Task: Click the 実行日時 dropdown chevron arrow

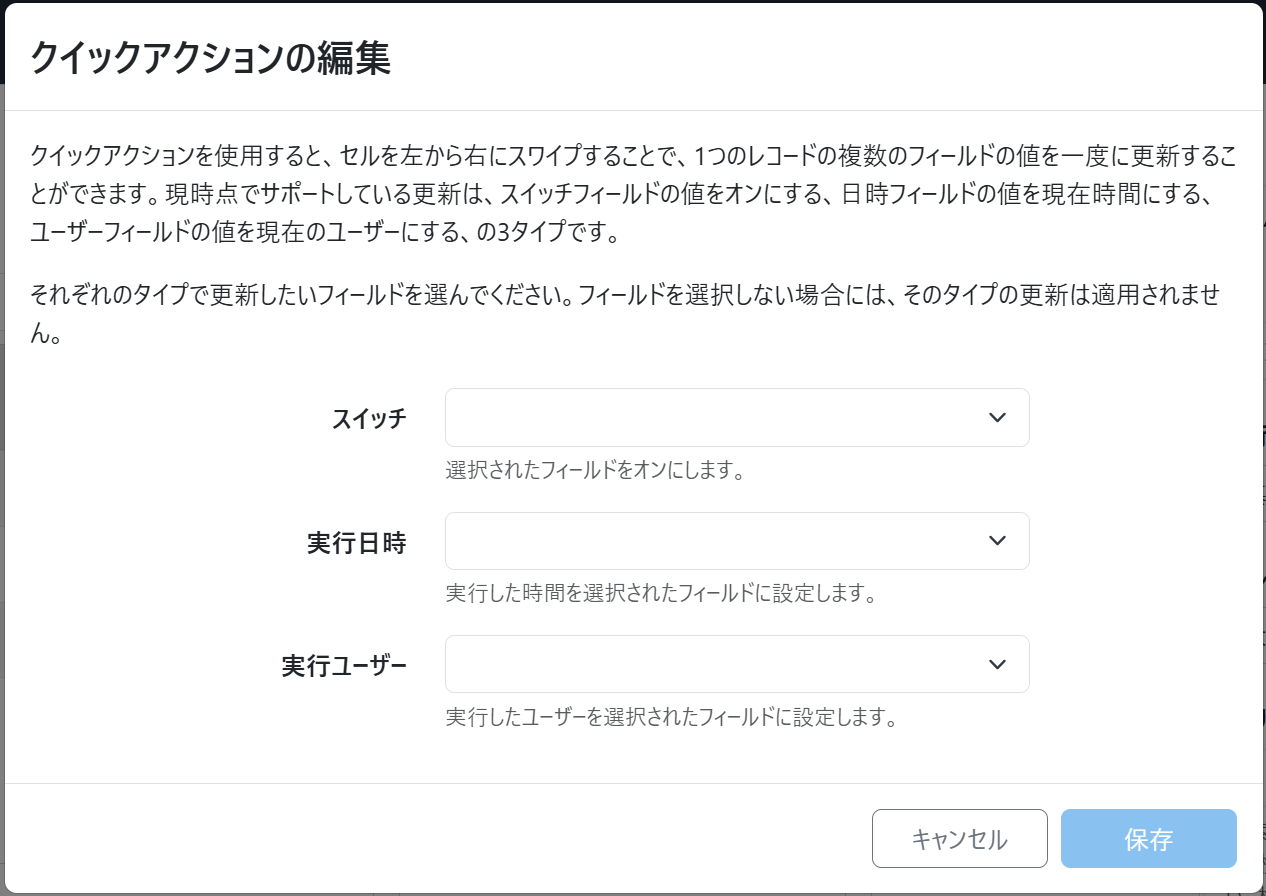Action: pyautogui.click(x=996, y=541)
